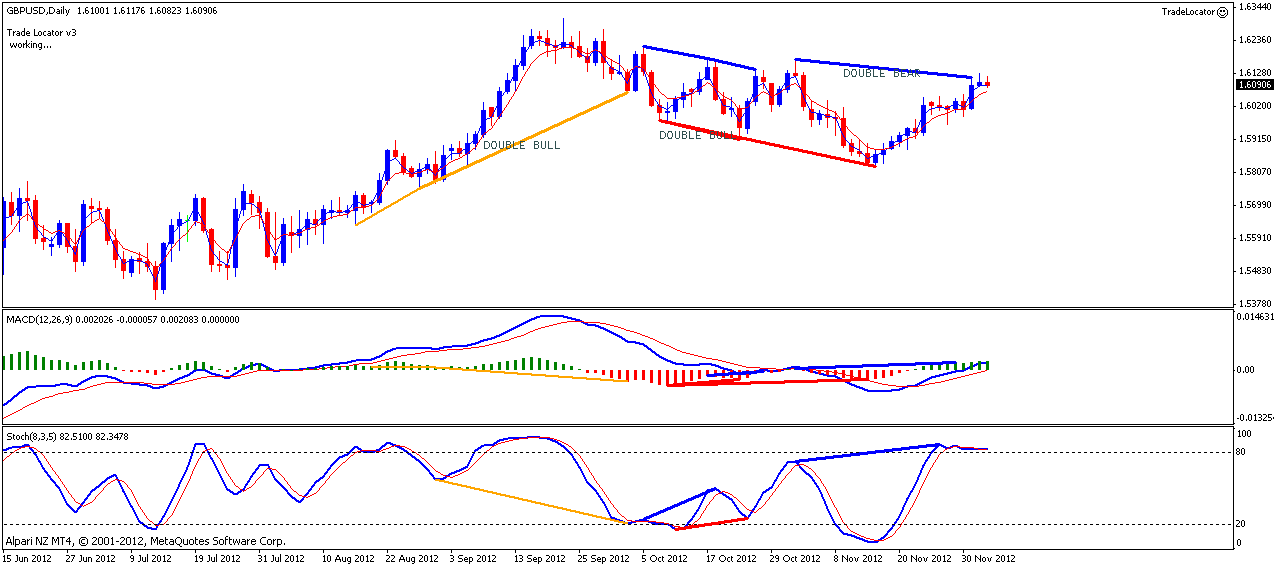This screenshot has height=566, width=1274.
Task: Select the orange trendline on the price chart
Action: coord(492,157)
